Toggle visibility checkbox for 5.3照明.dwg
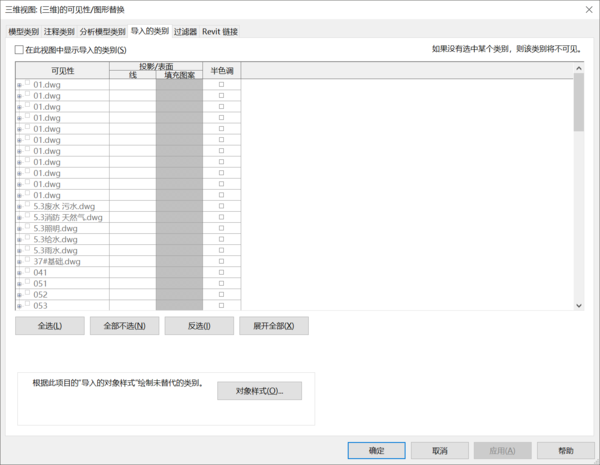Viewport: 600px width, 465px height. 27,228
